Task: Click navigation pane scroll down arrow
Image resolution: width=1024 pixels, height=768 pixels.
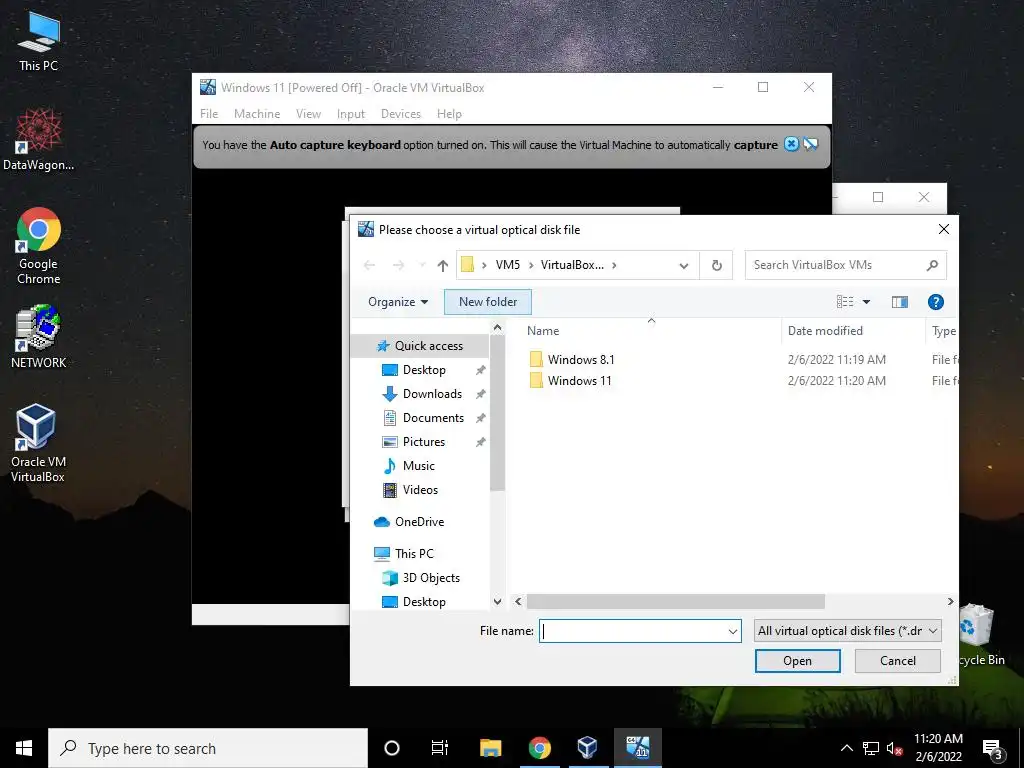Action: [497, 601]
